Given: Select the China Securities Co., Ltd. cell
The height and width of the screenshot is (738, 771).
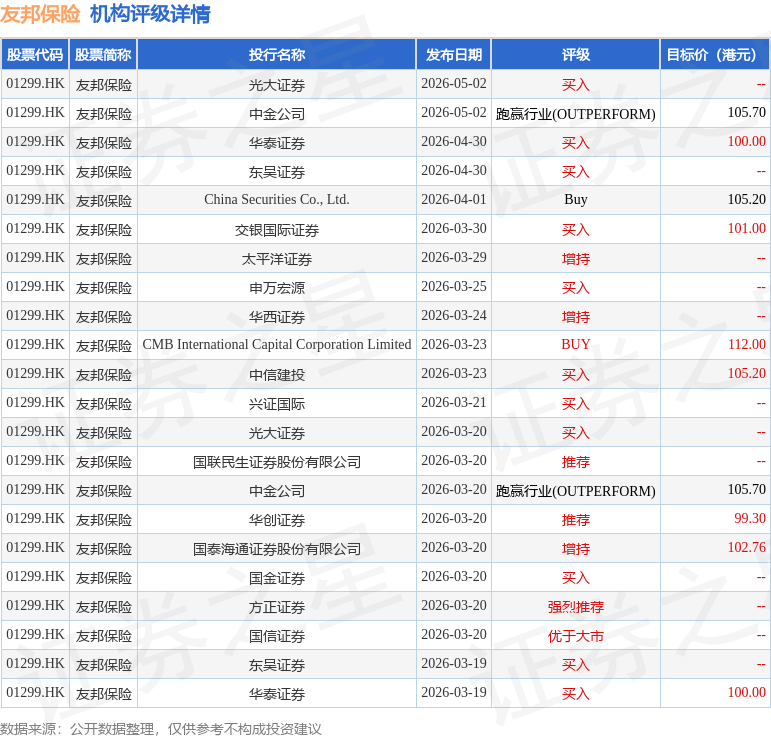Looking at the screenshot, I should (x=277, y=200).
